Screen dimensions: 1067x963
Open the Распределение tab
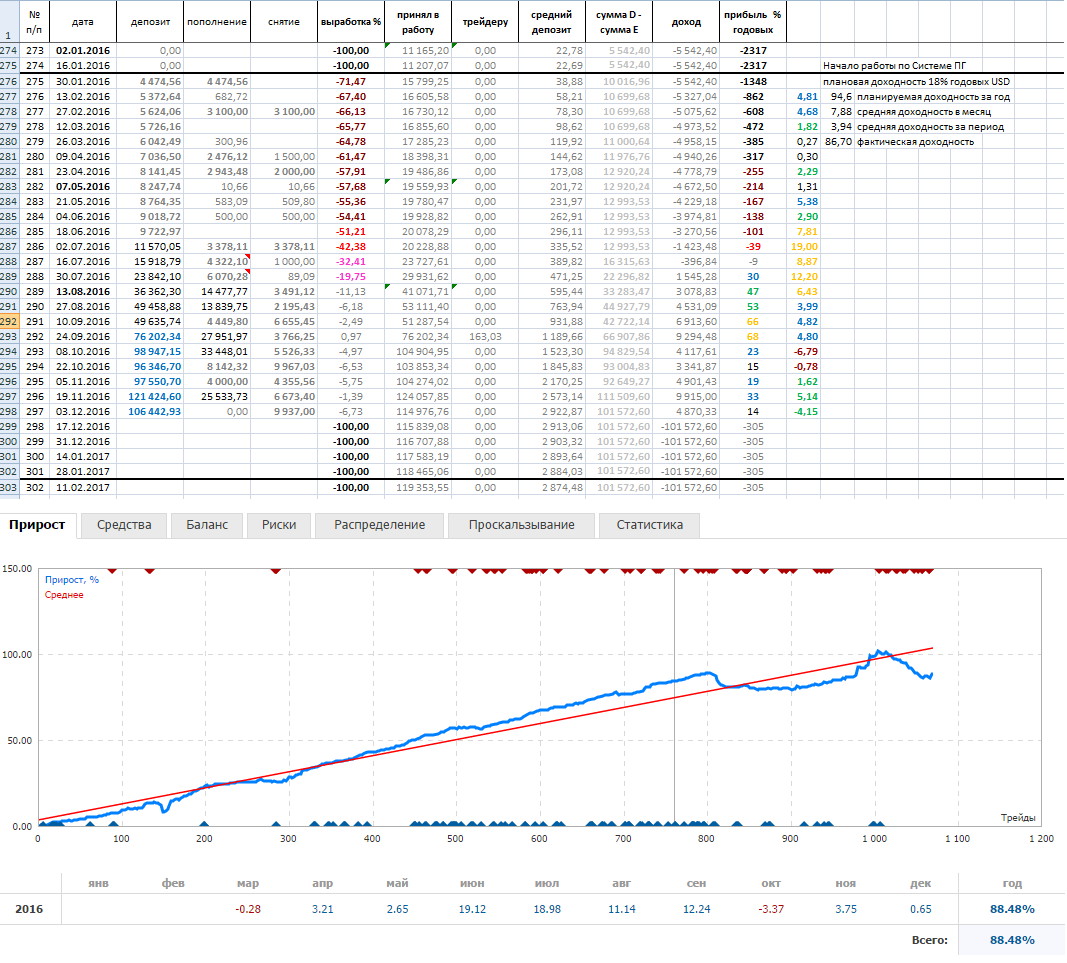[x=379, y=525]
